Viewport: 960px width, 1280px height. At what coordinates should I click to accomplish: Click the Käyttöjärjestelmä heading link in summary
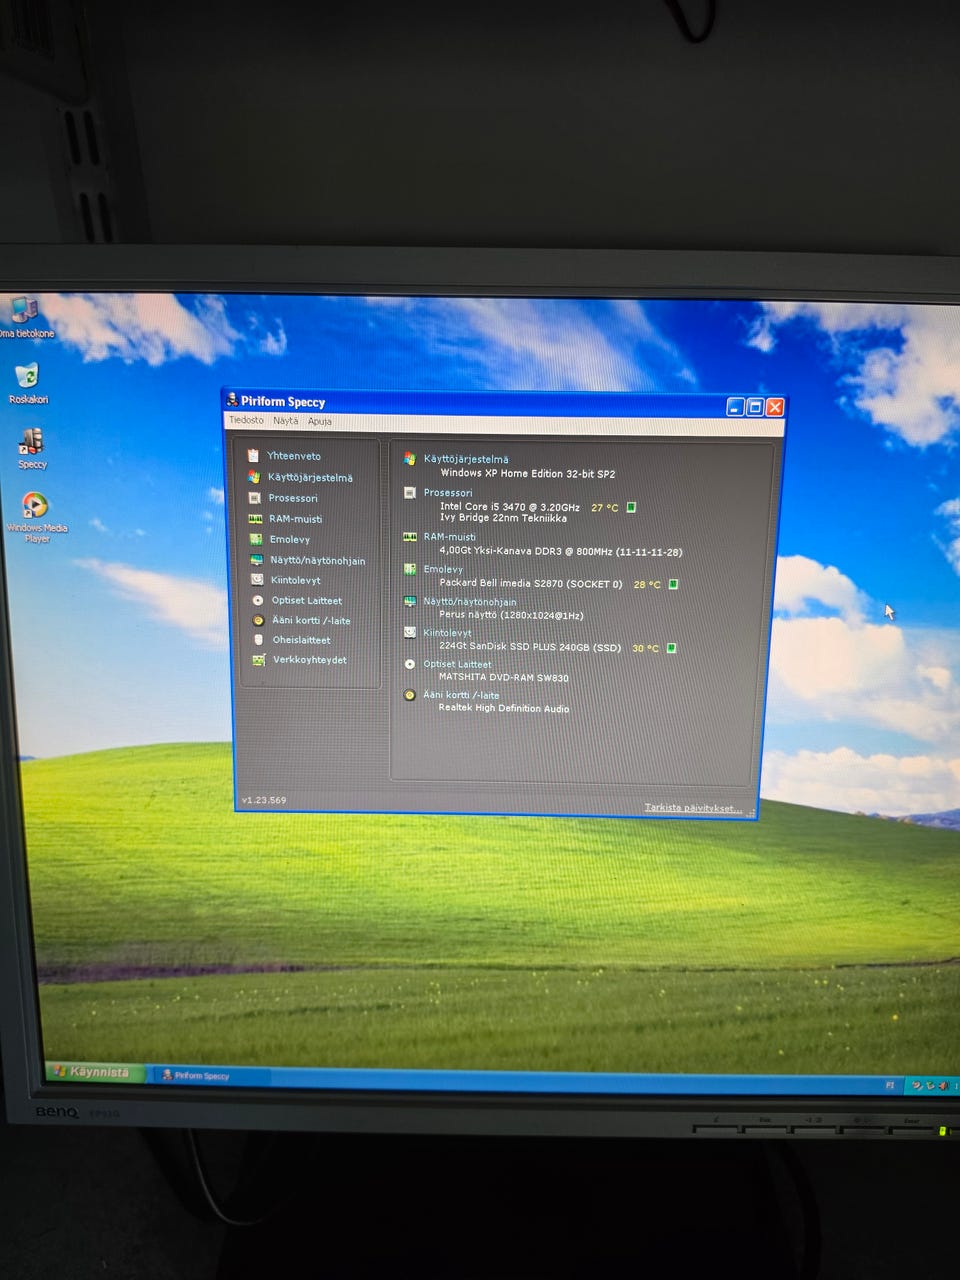click(x=466, y=459)
